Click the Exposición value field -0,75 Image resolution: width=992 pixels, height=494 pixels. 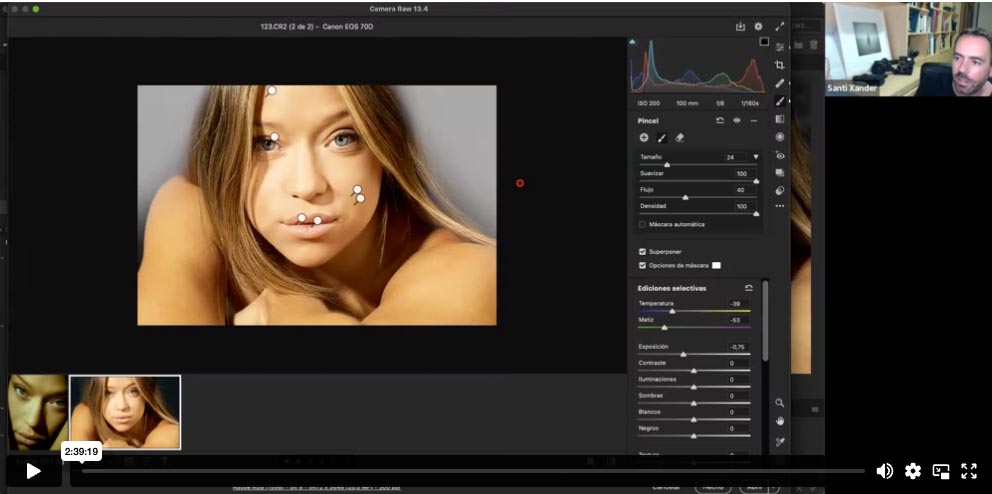pyautogui.click(x=738, y=347)
